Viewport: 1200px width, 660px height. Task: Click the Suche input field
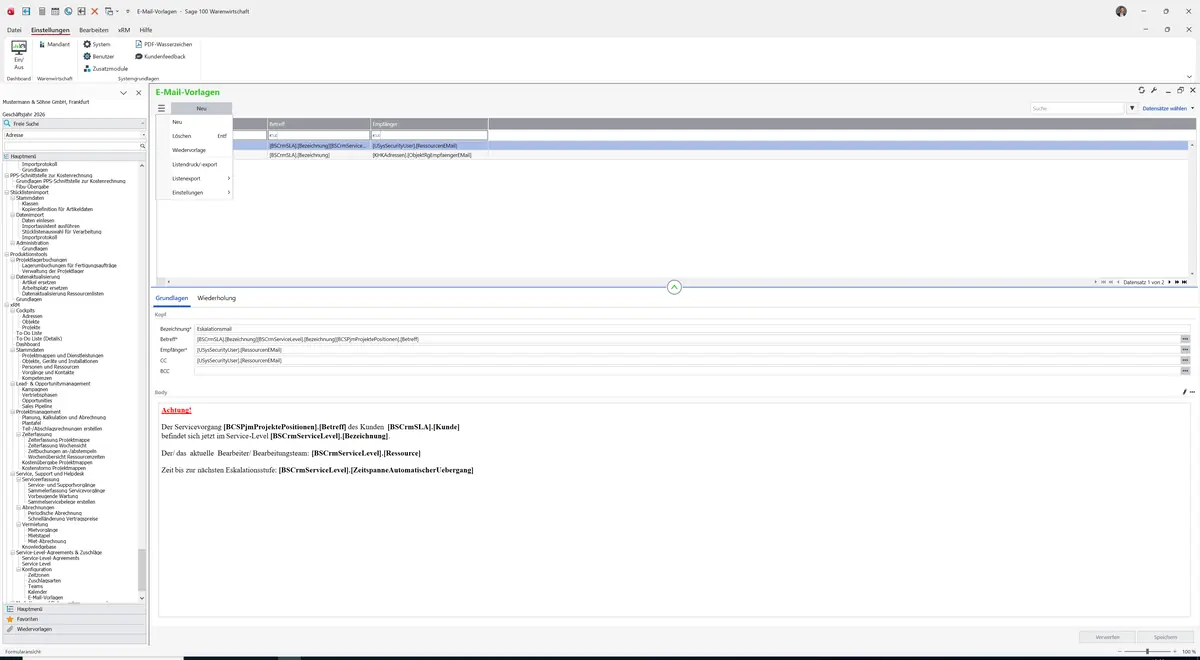[1078, 108]
